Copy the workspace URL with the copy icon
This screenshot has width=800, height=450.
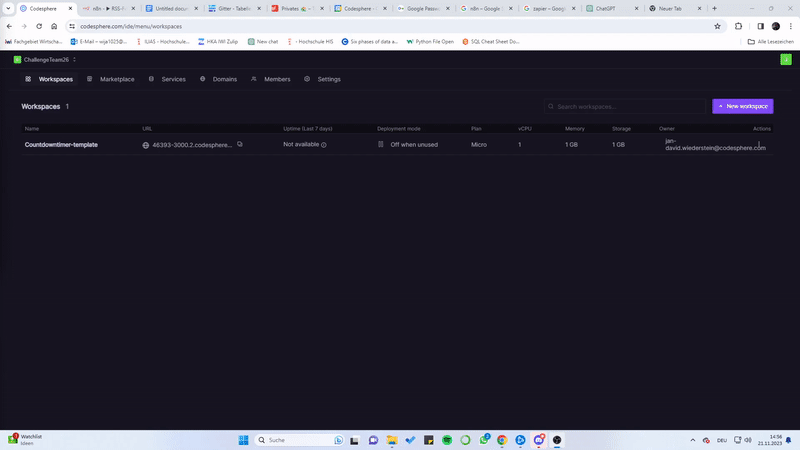click(240, 144)
